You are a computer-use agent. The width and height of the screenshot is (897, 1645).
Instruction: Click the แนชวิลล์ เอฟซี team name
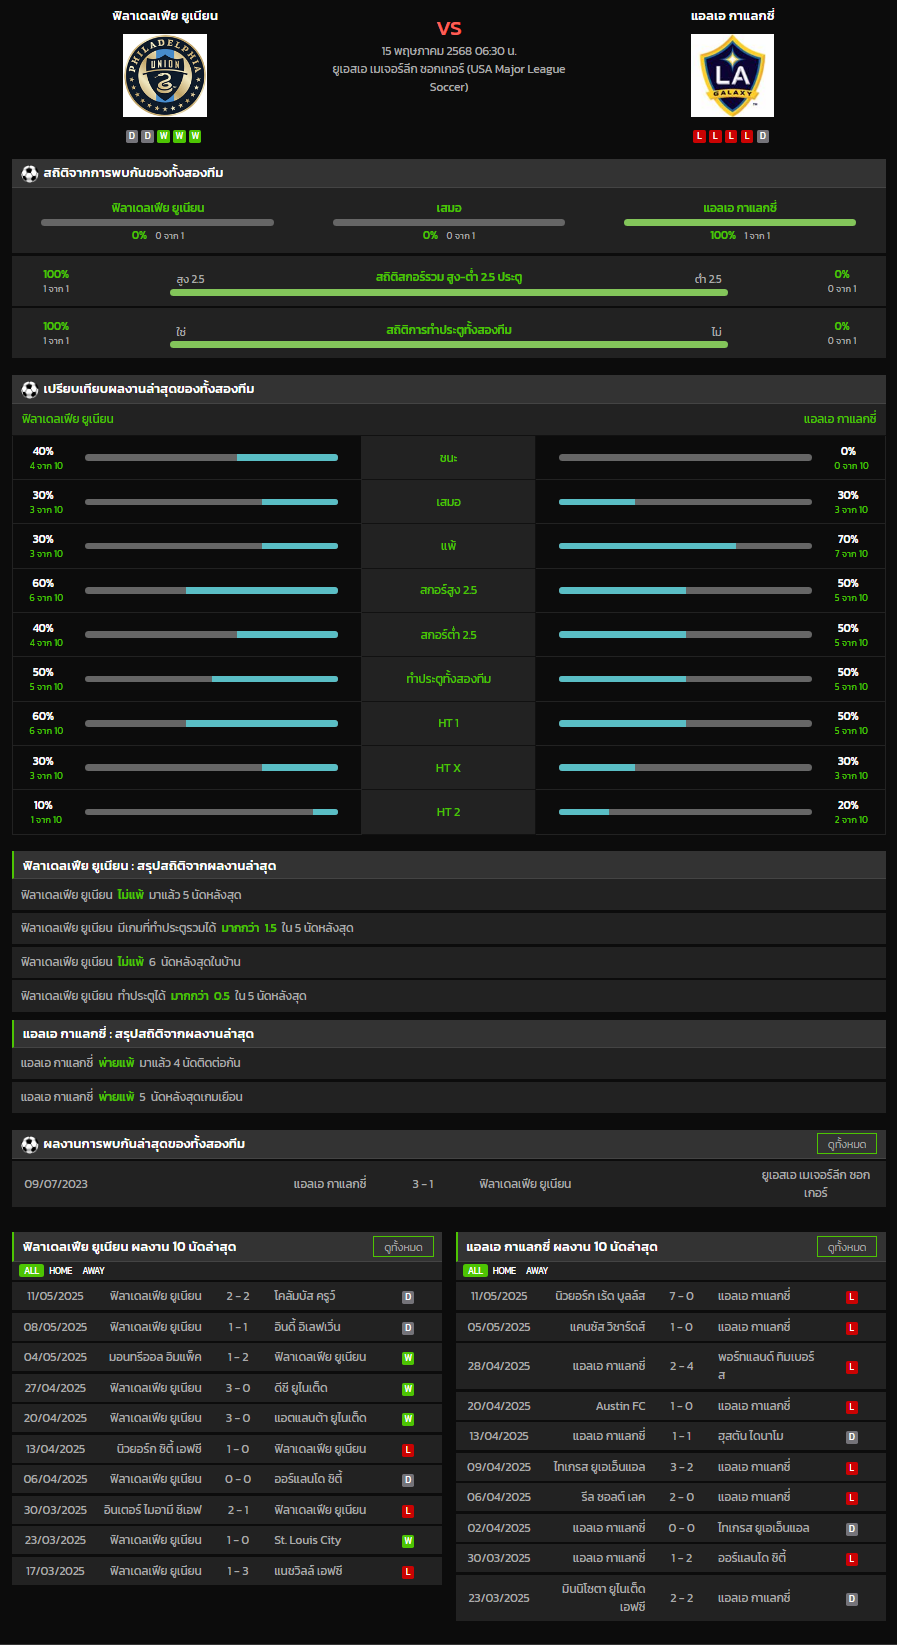[x=309, y=1571]
